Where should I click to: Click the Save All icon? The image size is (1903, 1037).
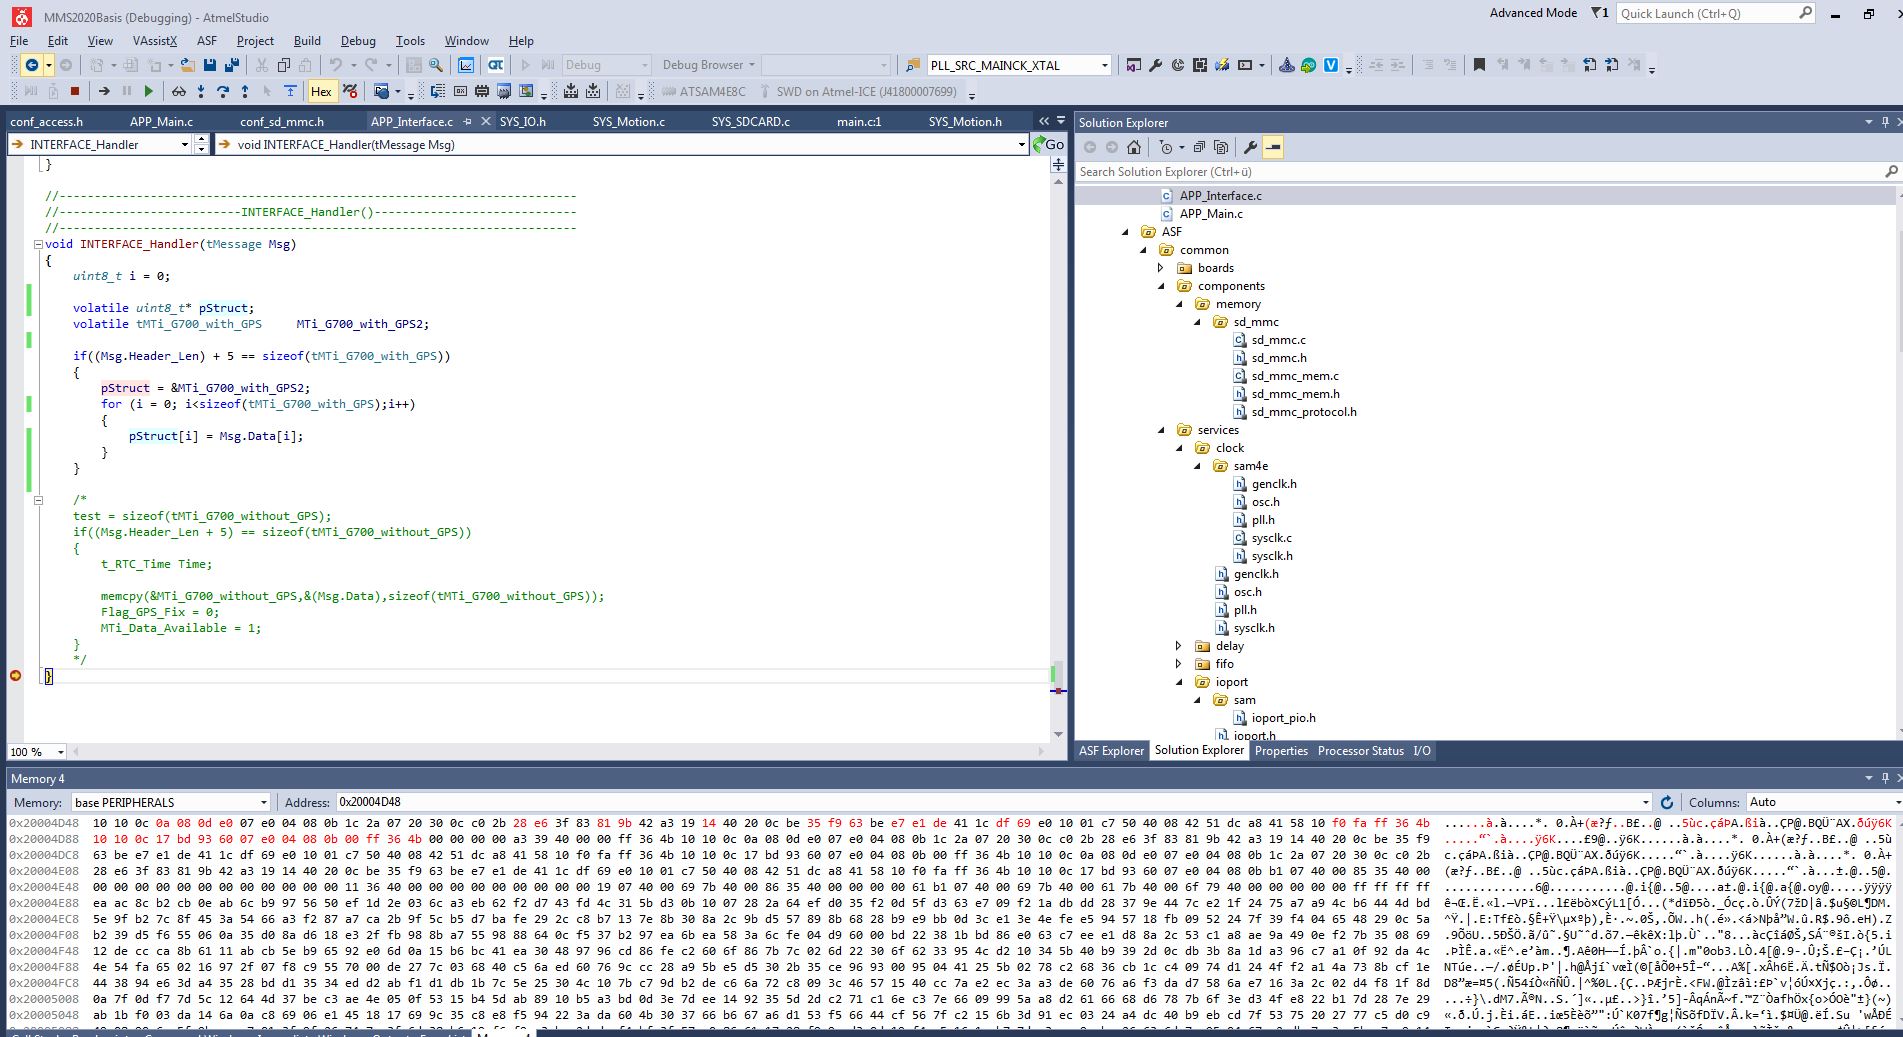[231, 66]
